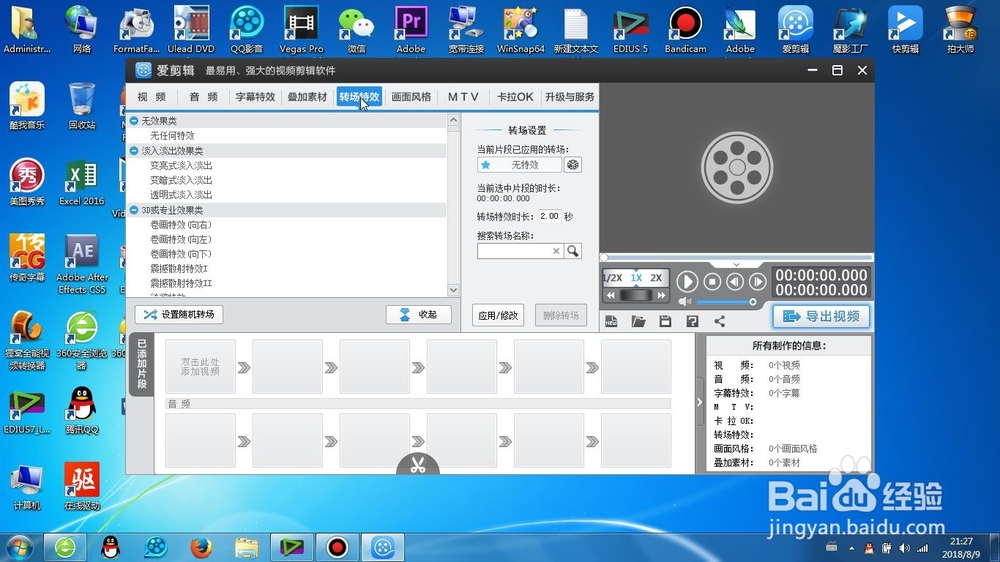This screenshot has height=562, width=1000.
Task: Switch to the 画面风格 tab
Action: click(x=411, y=97)
